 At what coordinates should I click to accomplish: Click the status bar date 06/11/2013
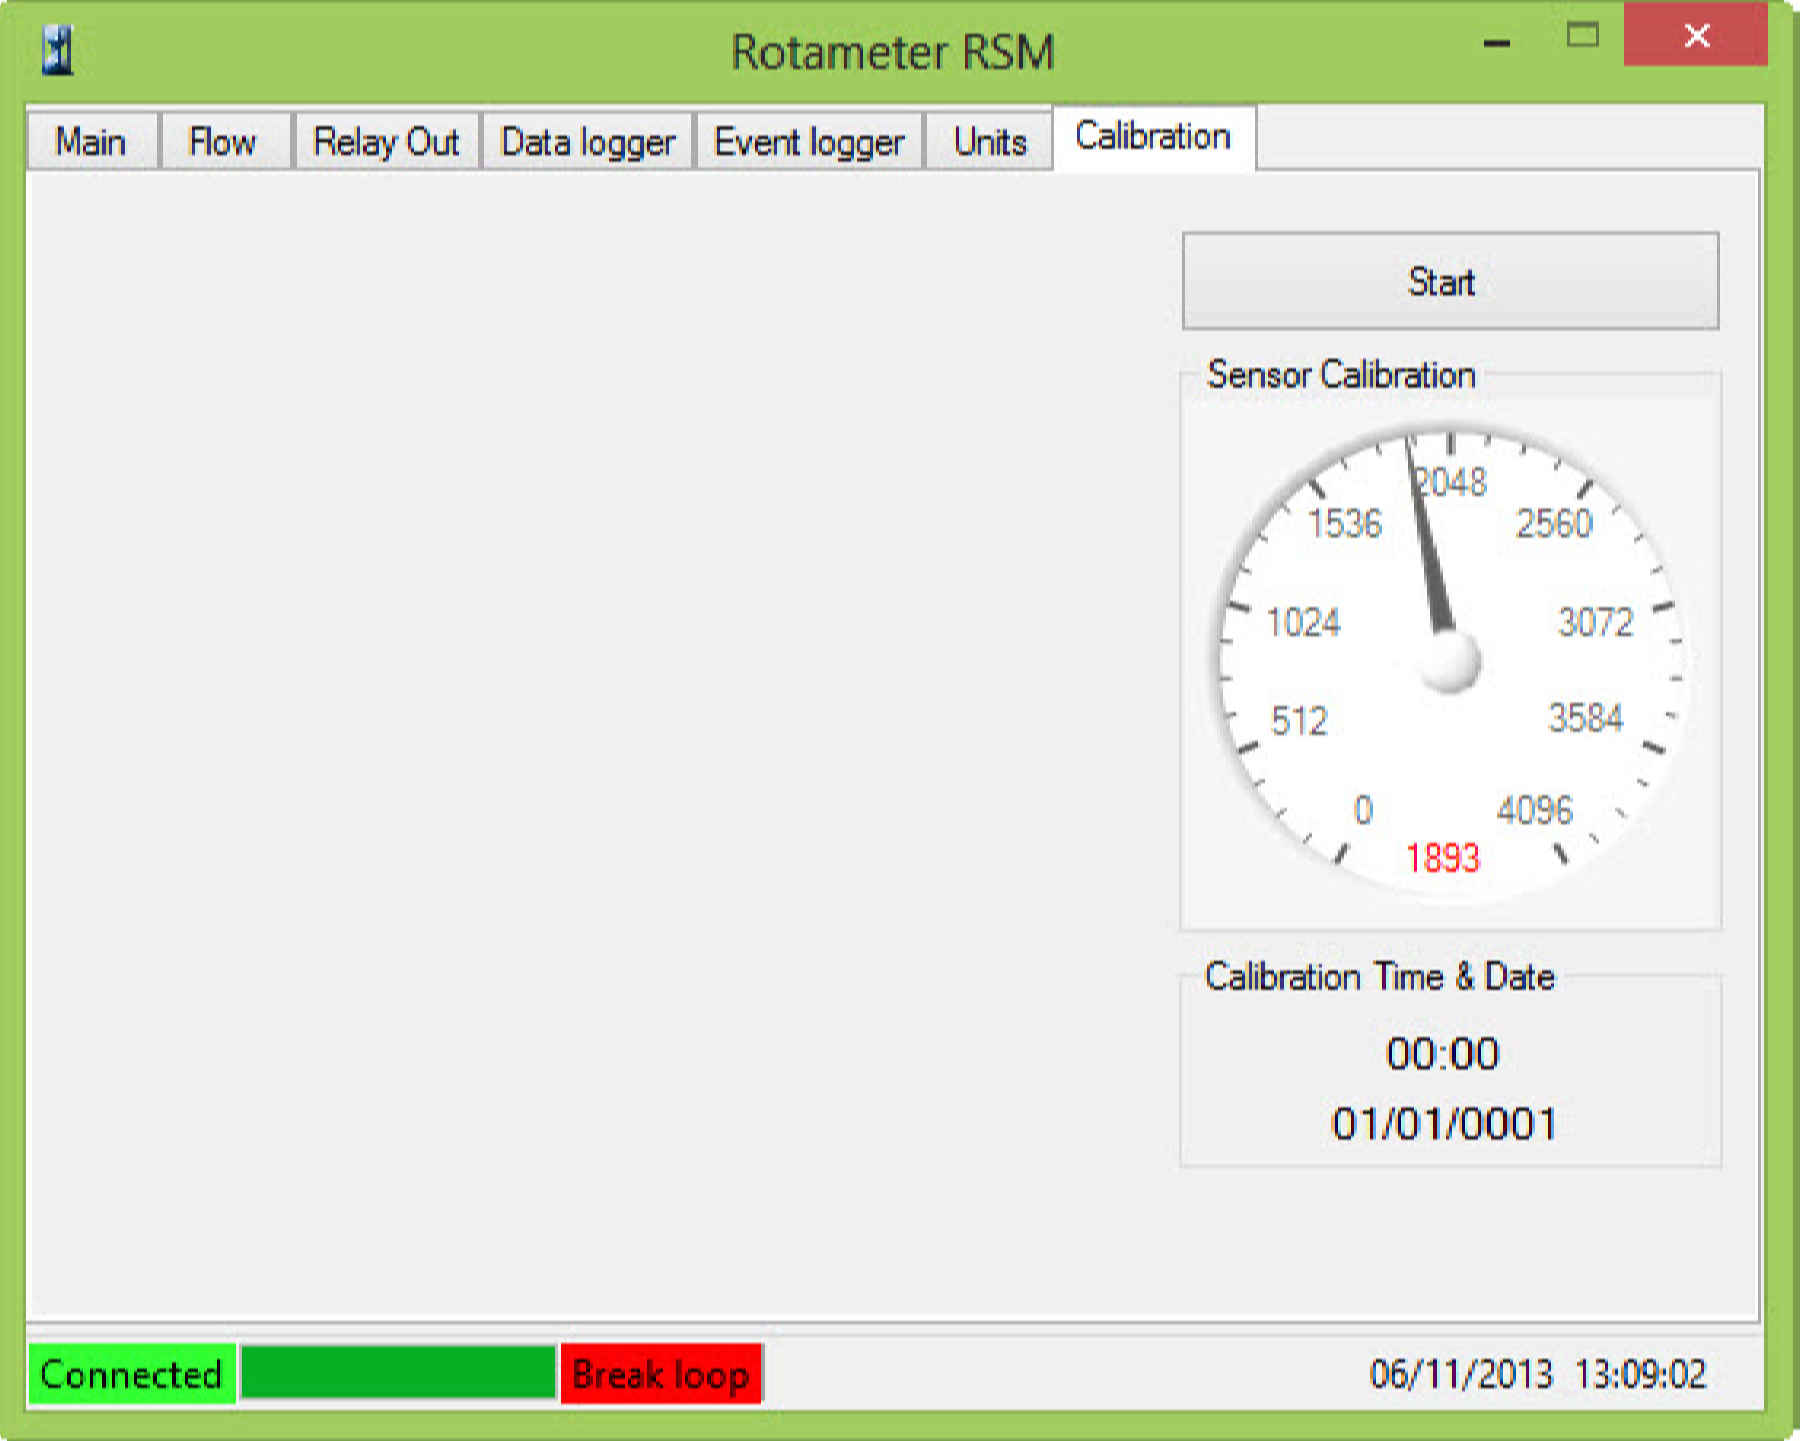(1460, 1375)
